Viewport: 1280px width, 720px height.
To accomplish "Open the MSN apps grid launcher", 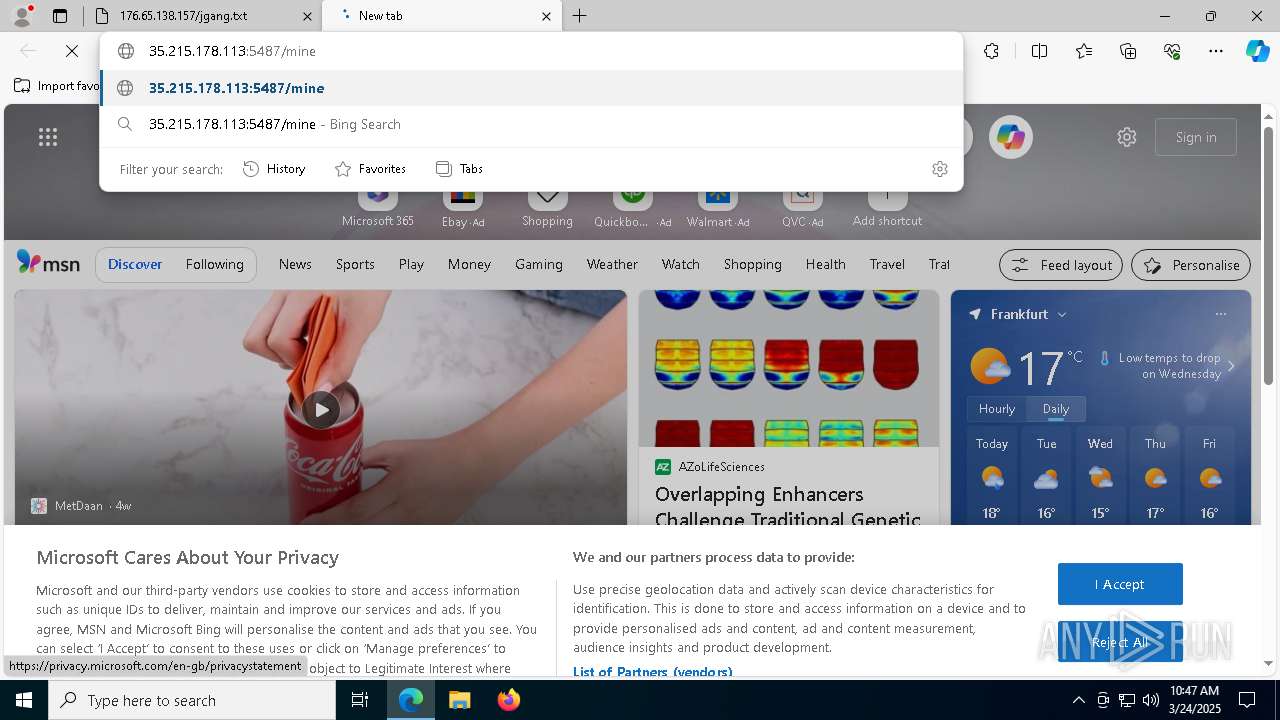I will tap(48, 137).
